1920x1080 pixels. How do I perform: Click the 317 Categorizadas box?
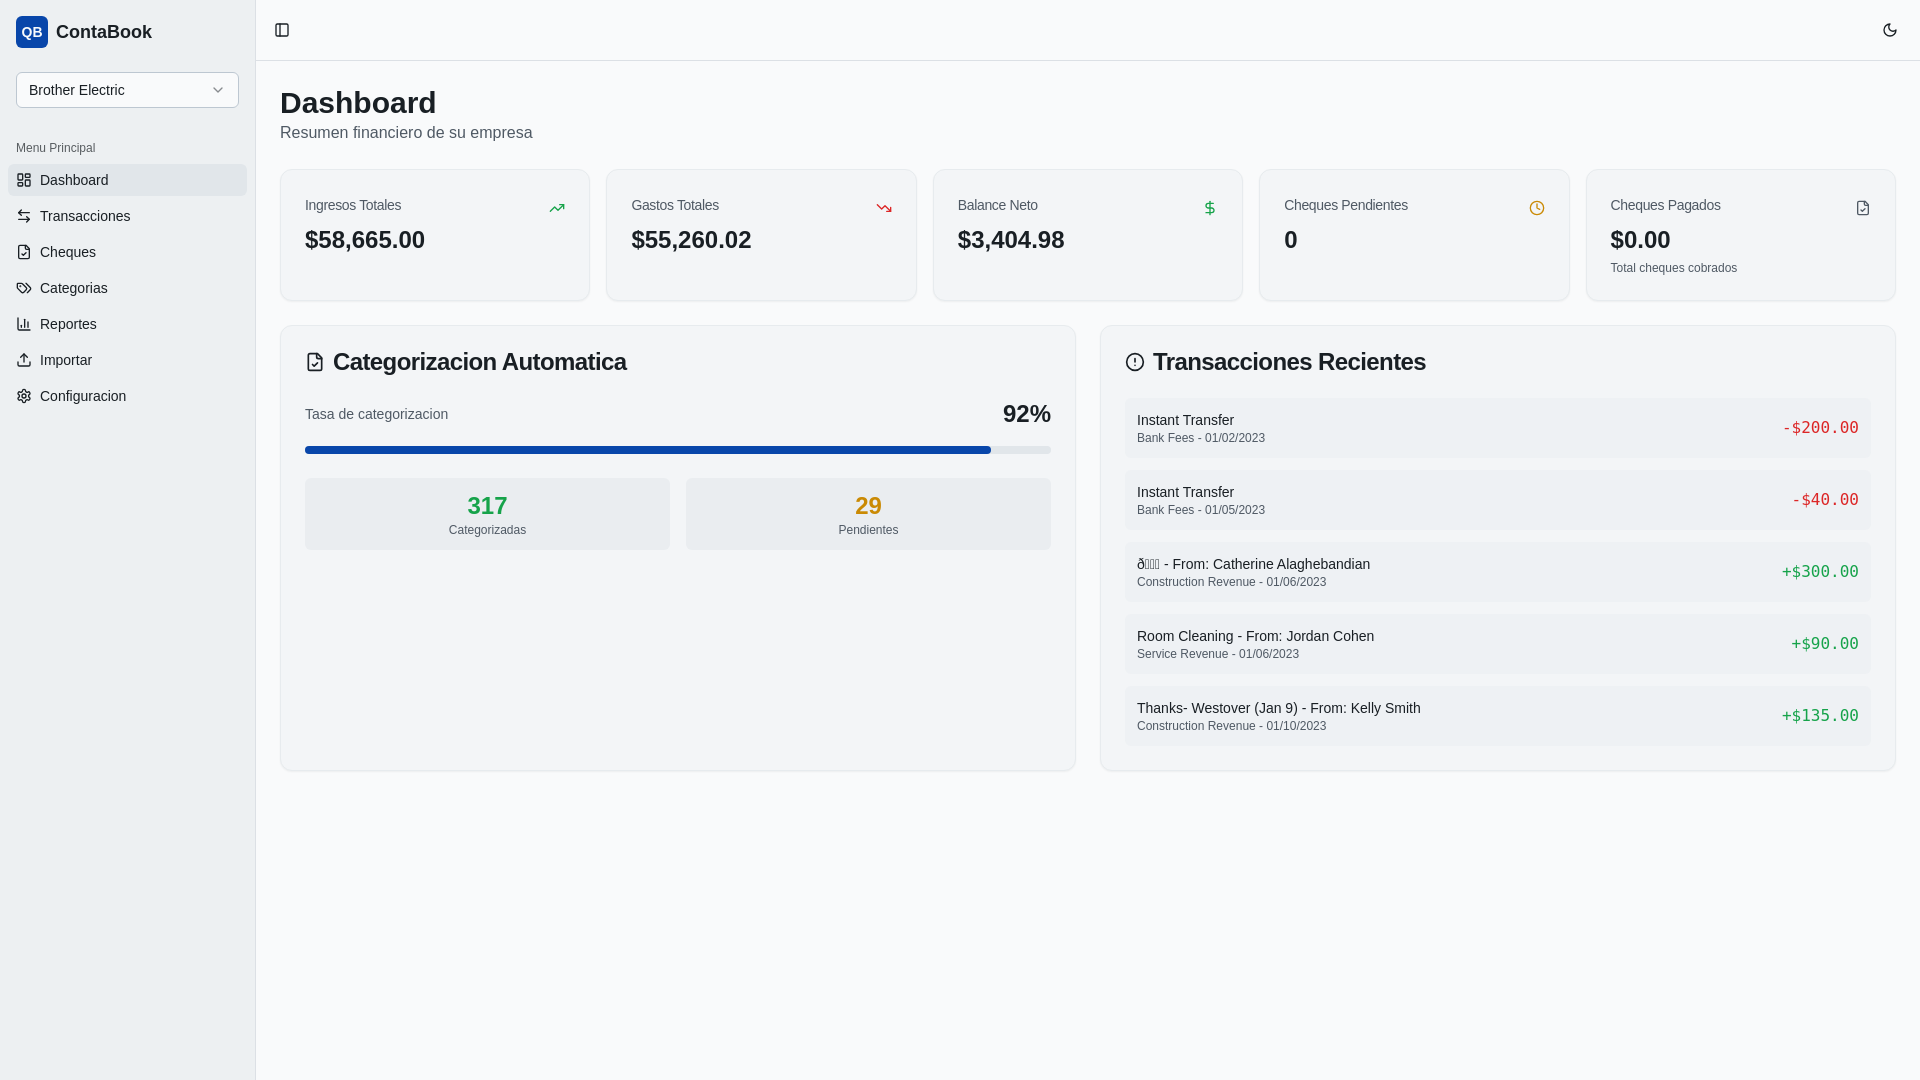pos(487,514)
